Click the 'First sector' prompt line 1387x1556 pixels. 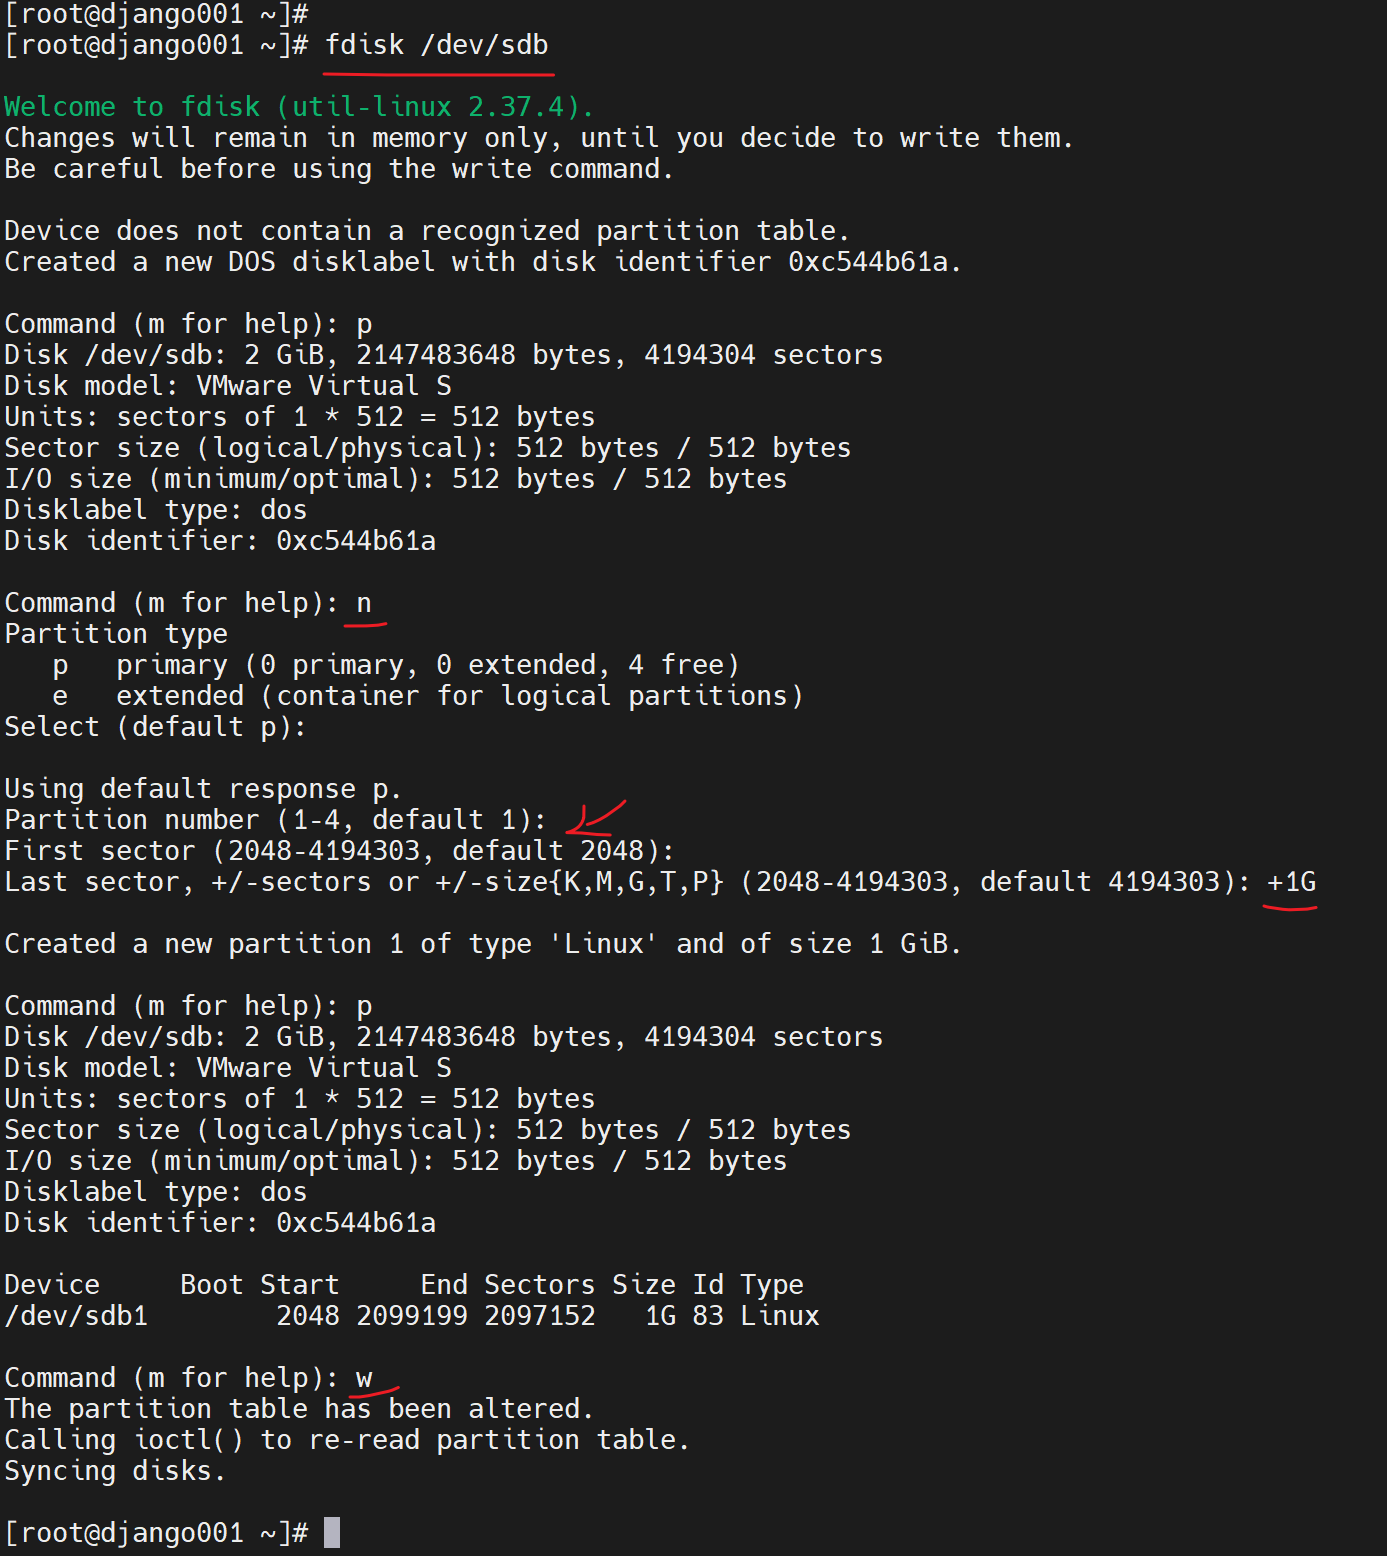tap(340, 851)
